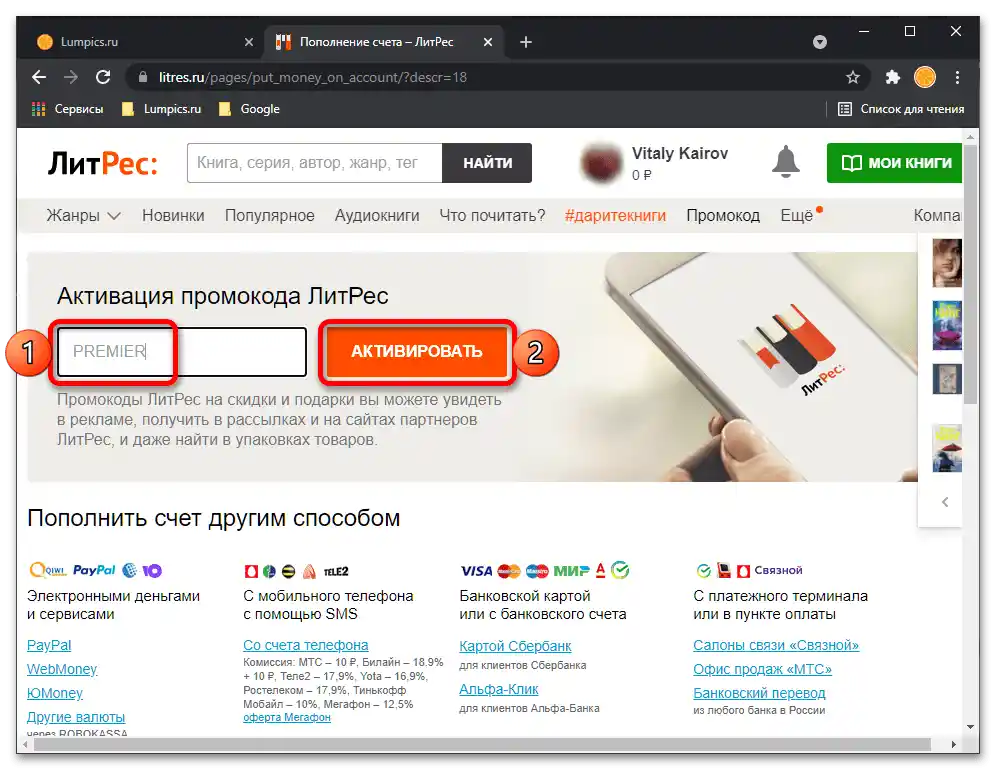The height and width of the screenshot is (770, 996).
Task: Open Картой Сбербанк link
Action: (515, 646)
